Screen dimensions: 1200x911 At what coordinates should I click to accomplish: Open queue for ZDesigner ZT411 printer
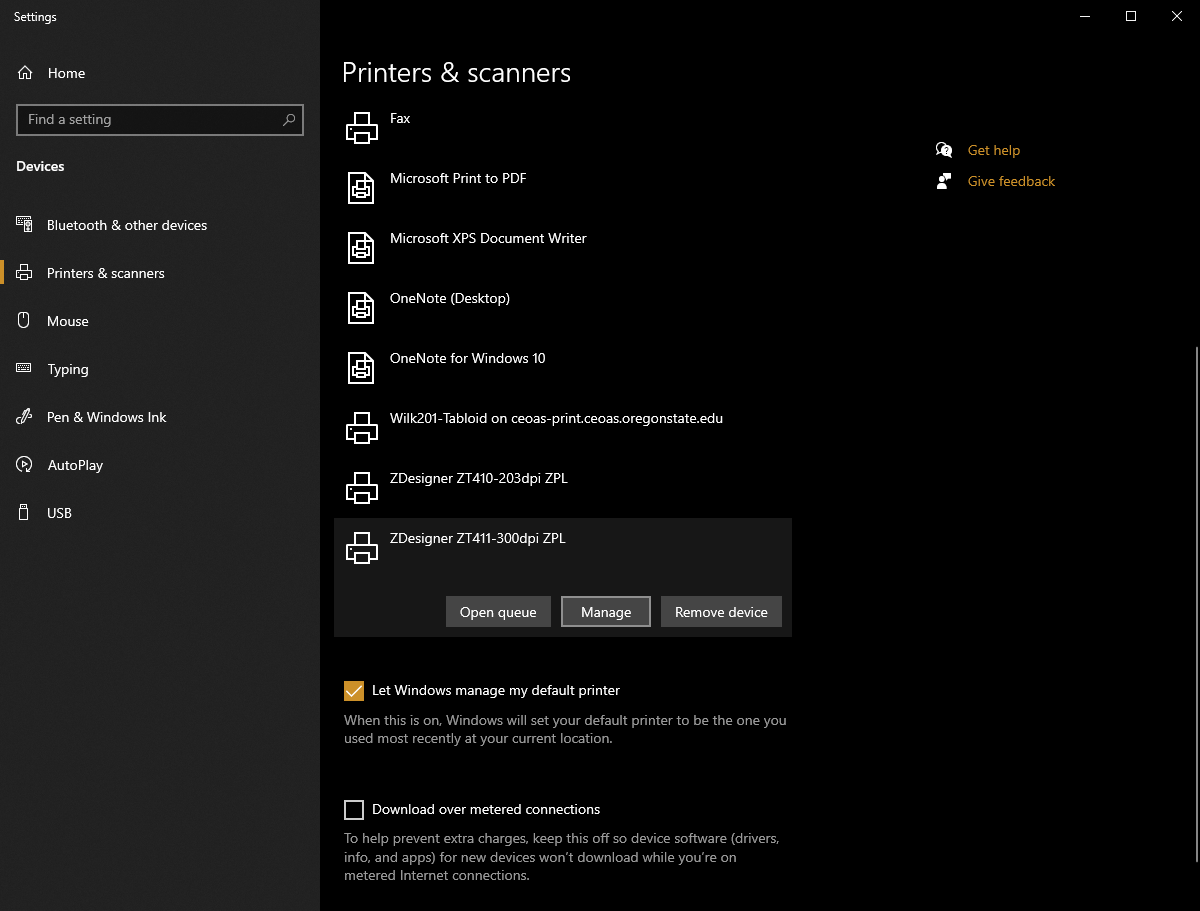pyautogui.click(x=498, y=612)
